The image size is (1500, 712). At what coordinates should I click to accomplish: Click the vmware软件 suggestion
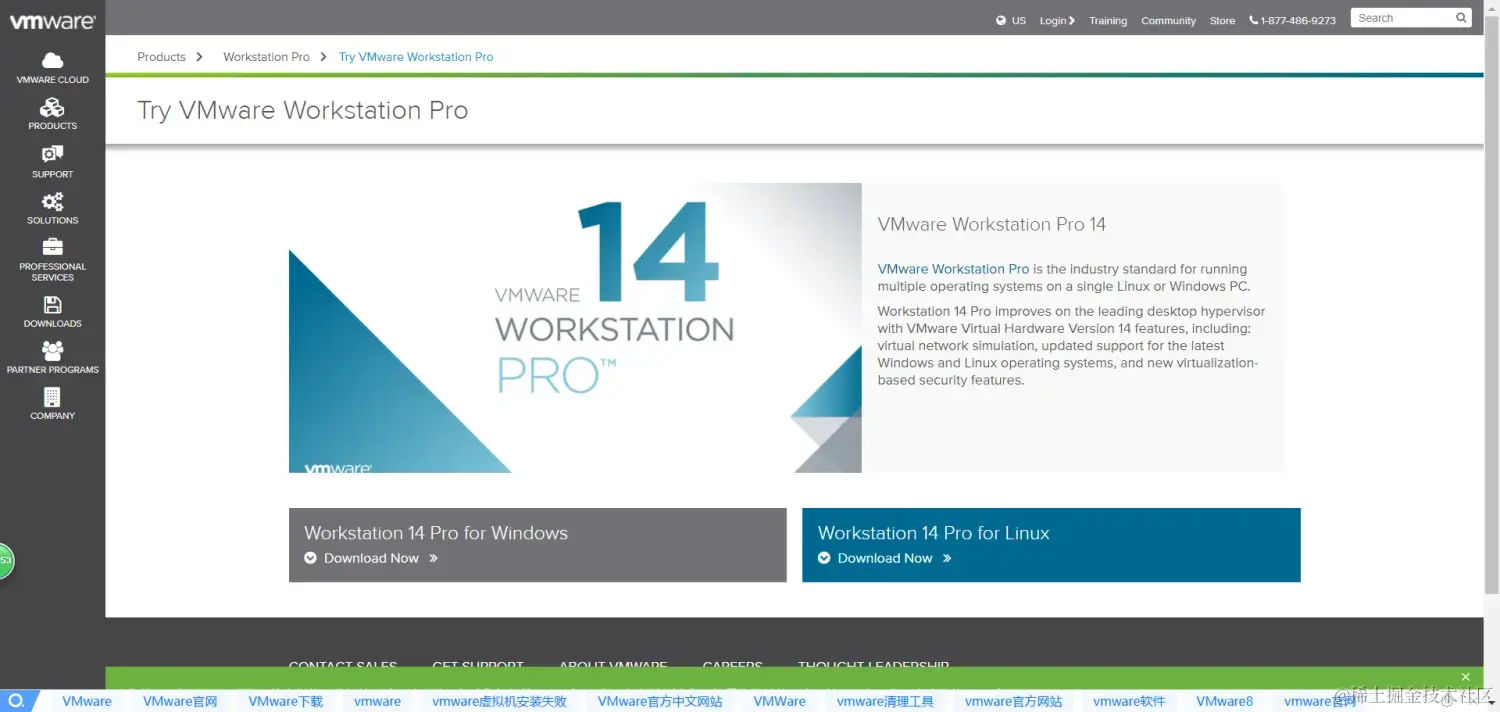[x=1129, y=701]
